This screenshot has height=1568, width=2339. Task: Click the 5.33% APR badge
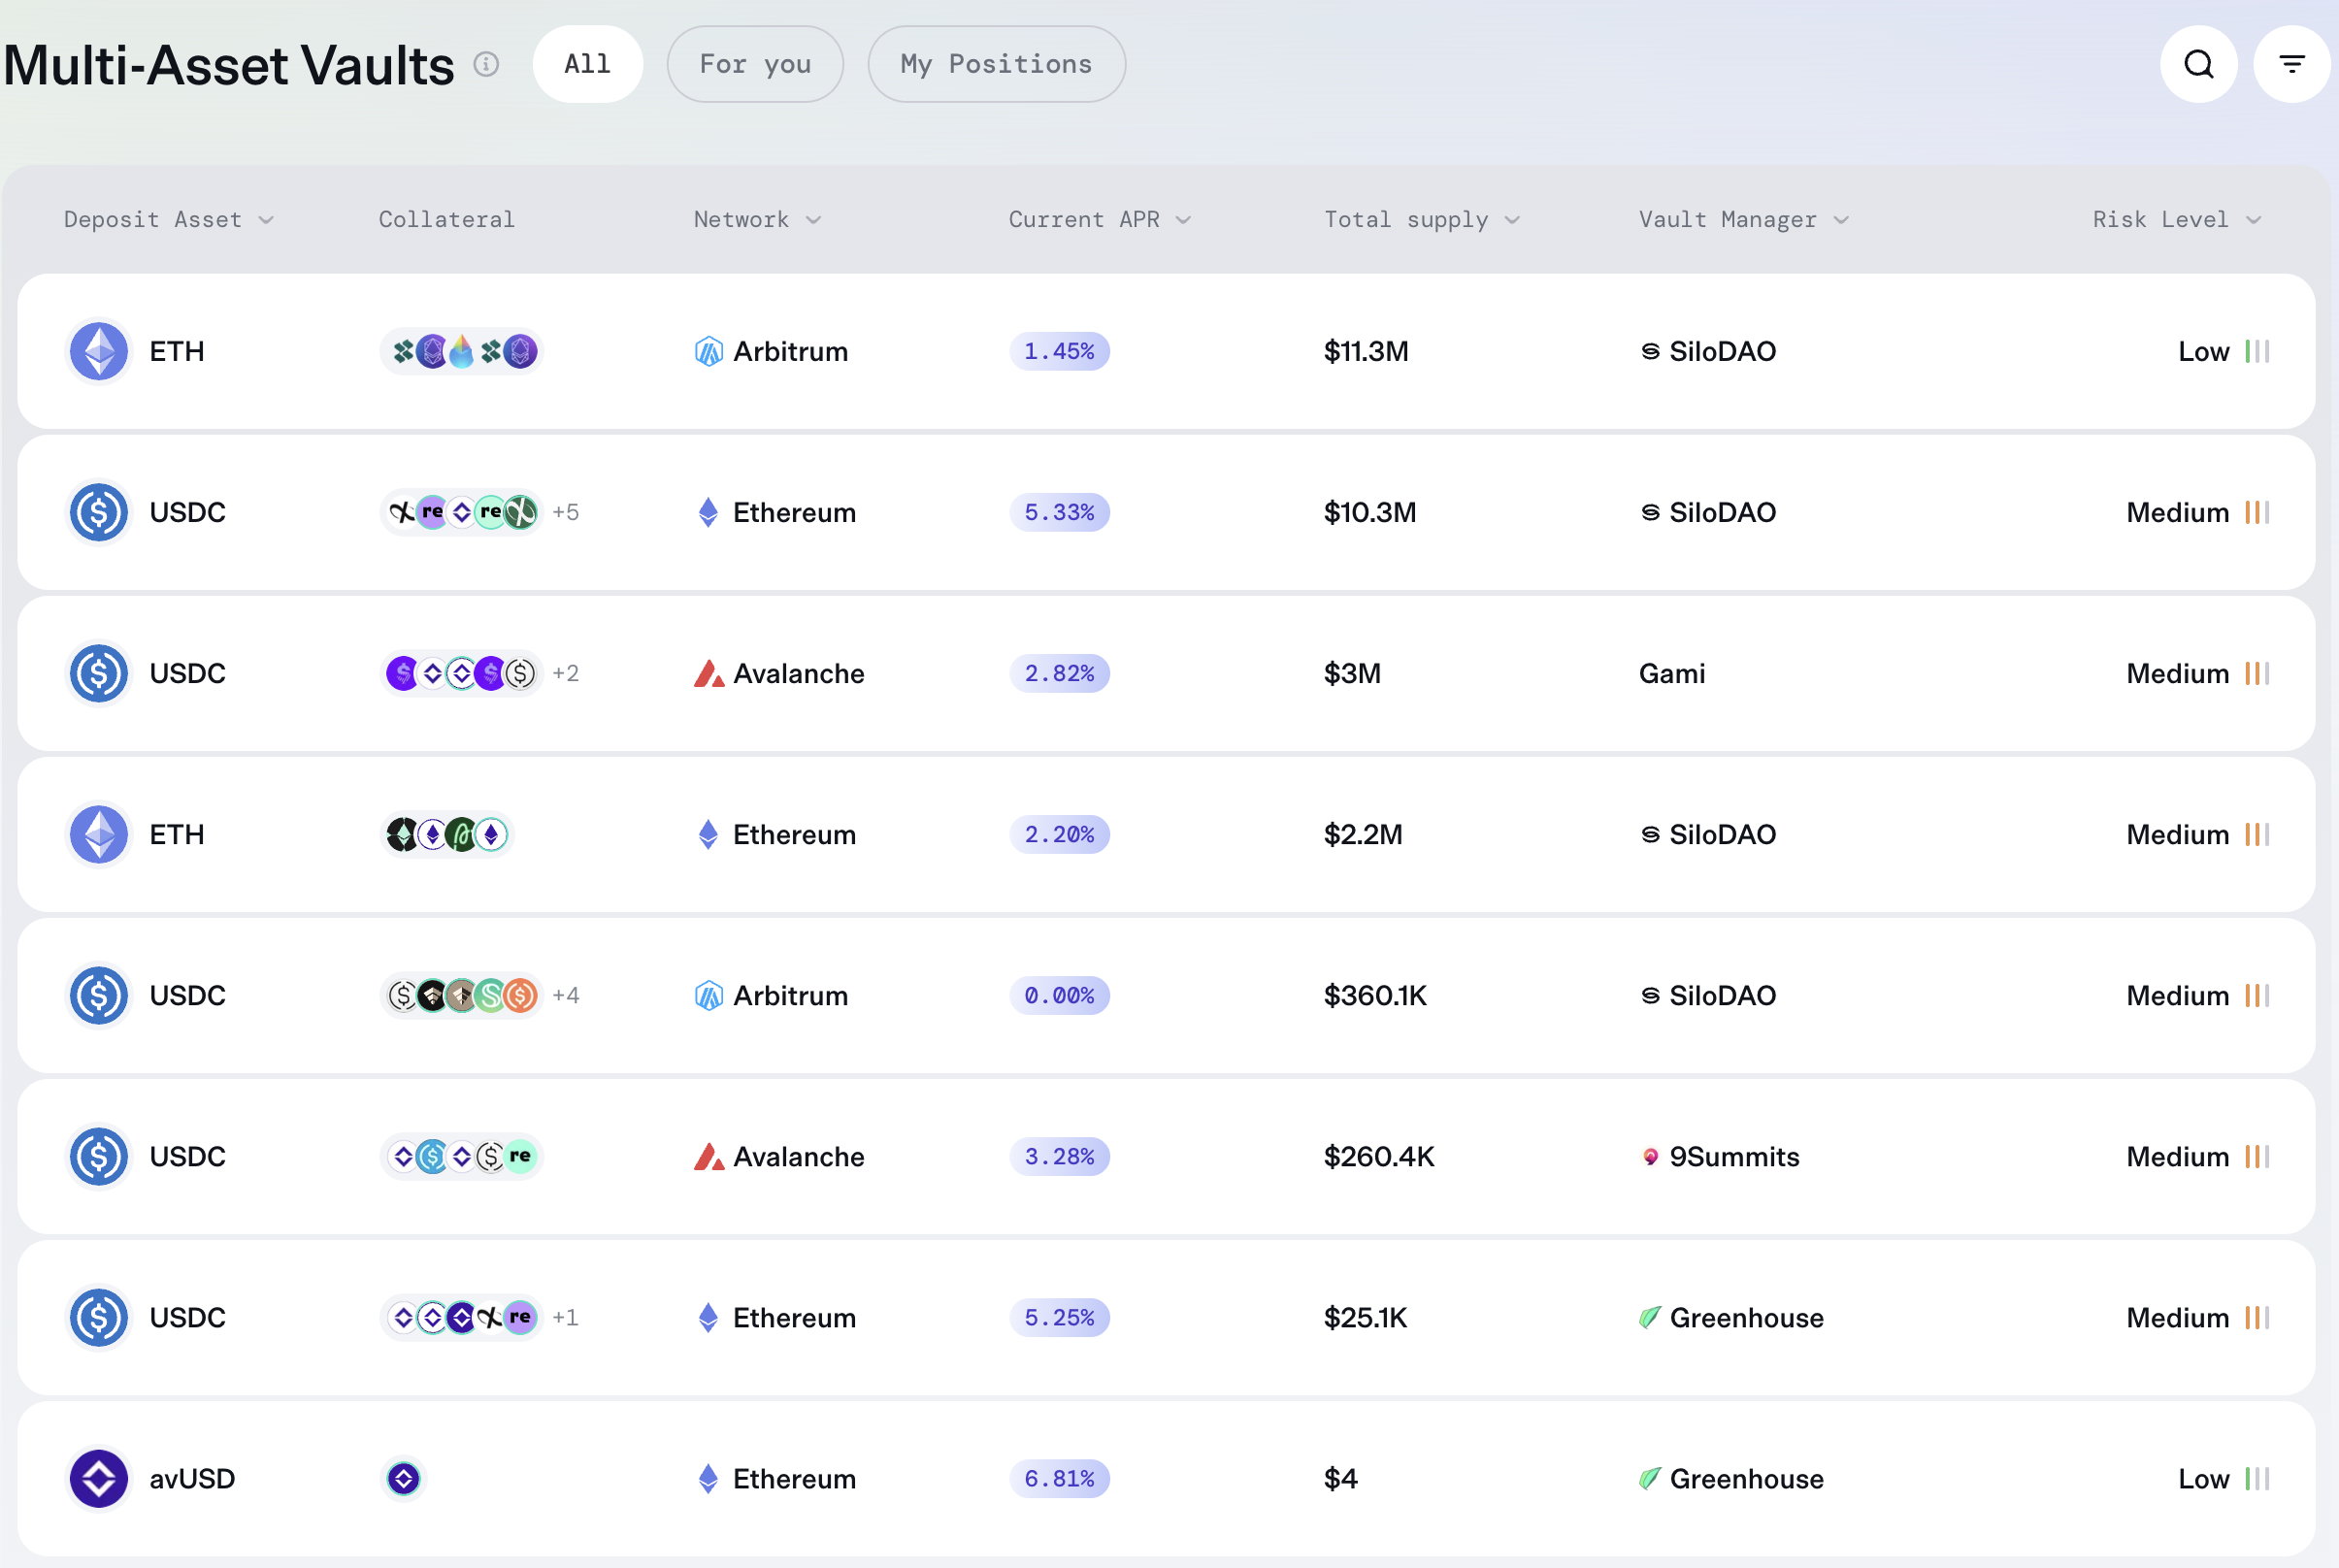point(1059,512)
